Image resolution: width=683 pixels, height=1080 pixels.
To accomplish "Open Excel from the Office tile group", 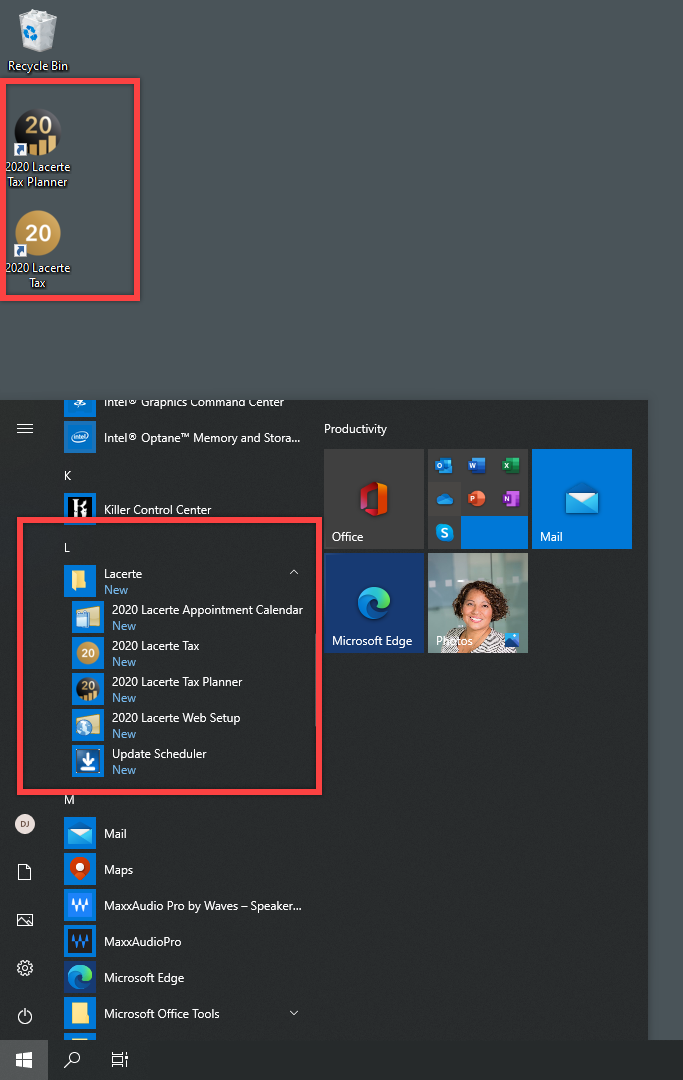I will [x=510, y=466].
